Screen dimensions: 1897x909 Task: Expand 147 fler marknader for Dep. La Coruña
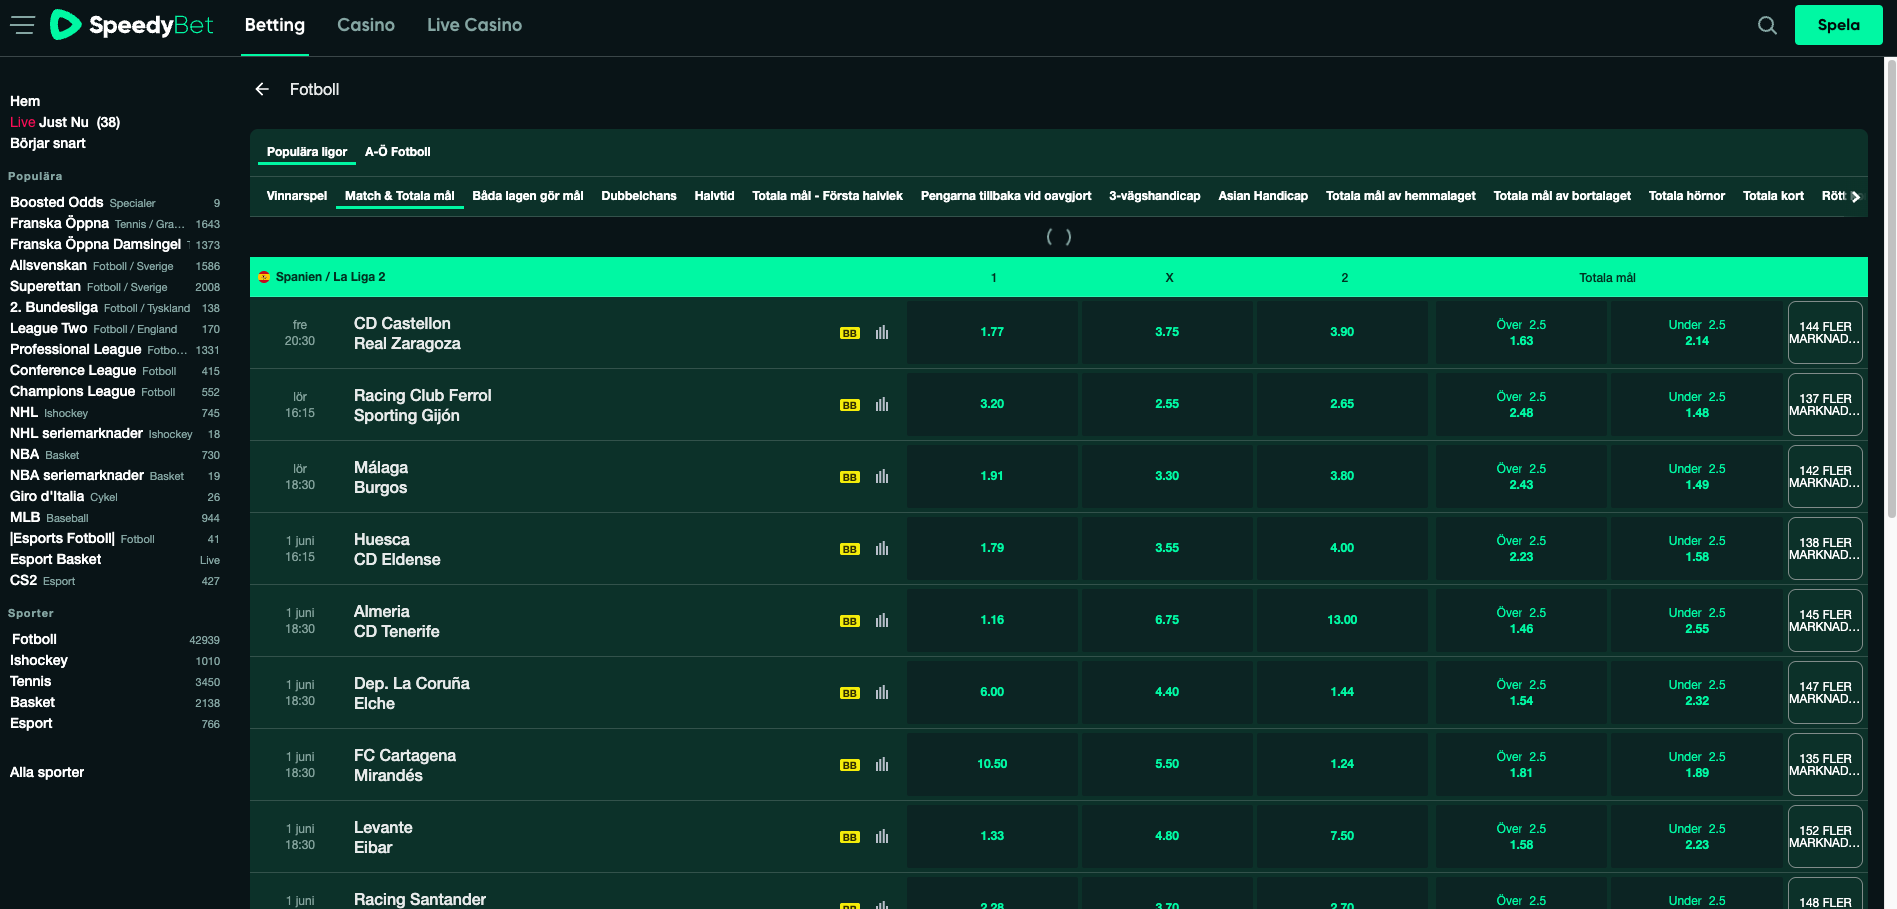click(x=1825, y=693)
